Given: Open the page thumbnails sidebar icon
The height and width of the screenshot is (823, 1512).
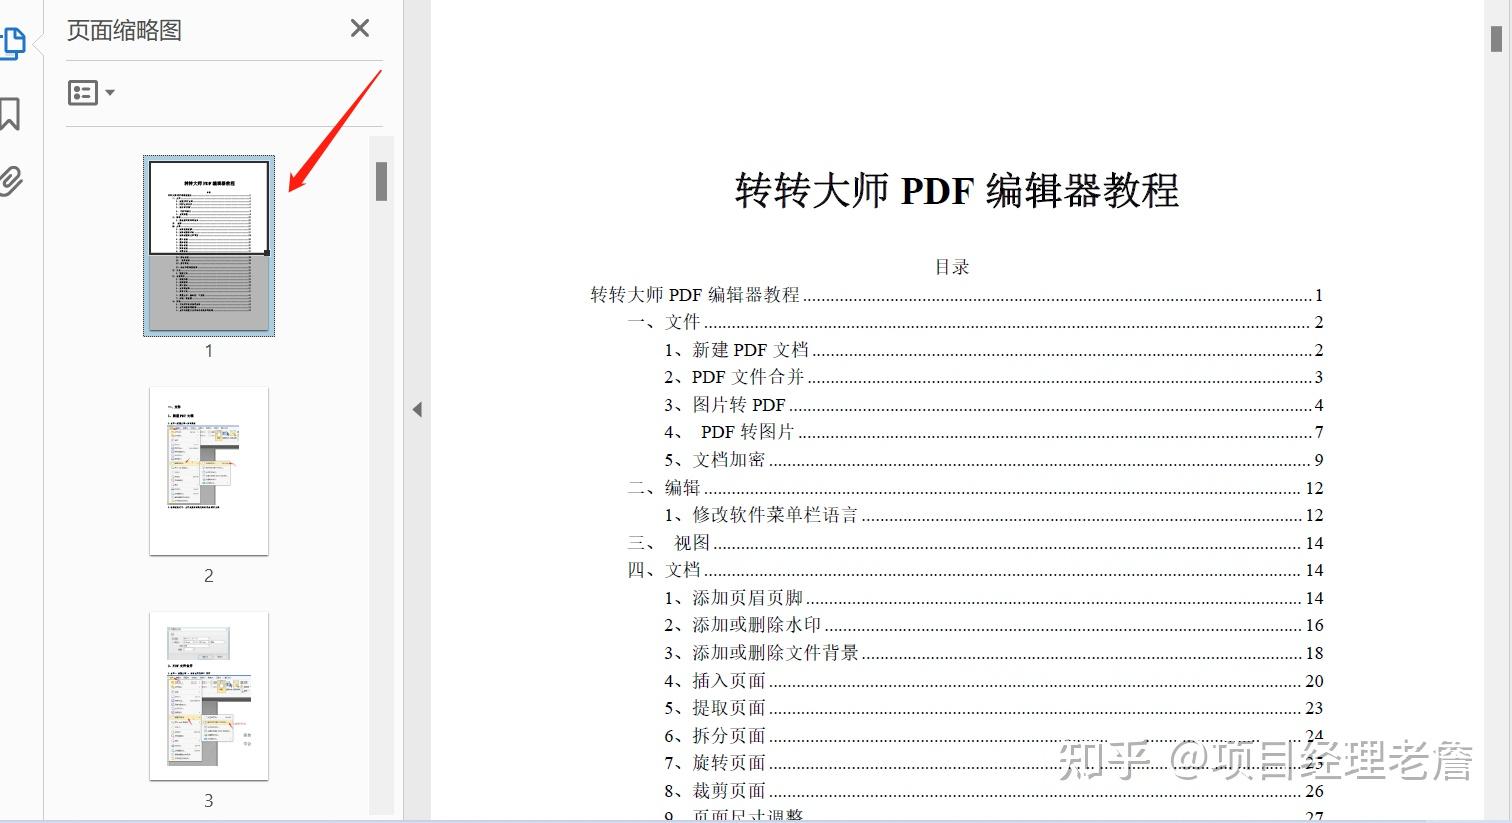Looking at the screenshot, I should (x=12, y=43).
